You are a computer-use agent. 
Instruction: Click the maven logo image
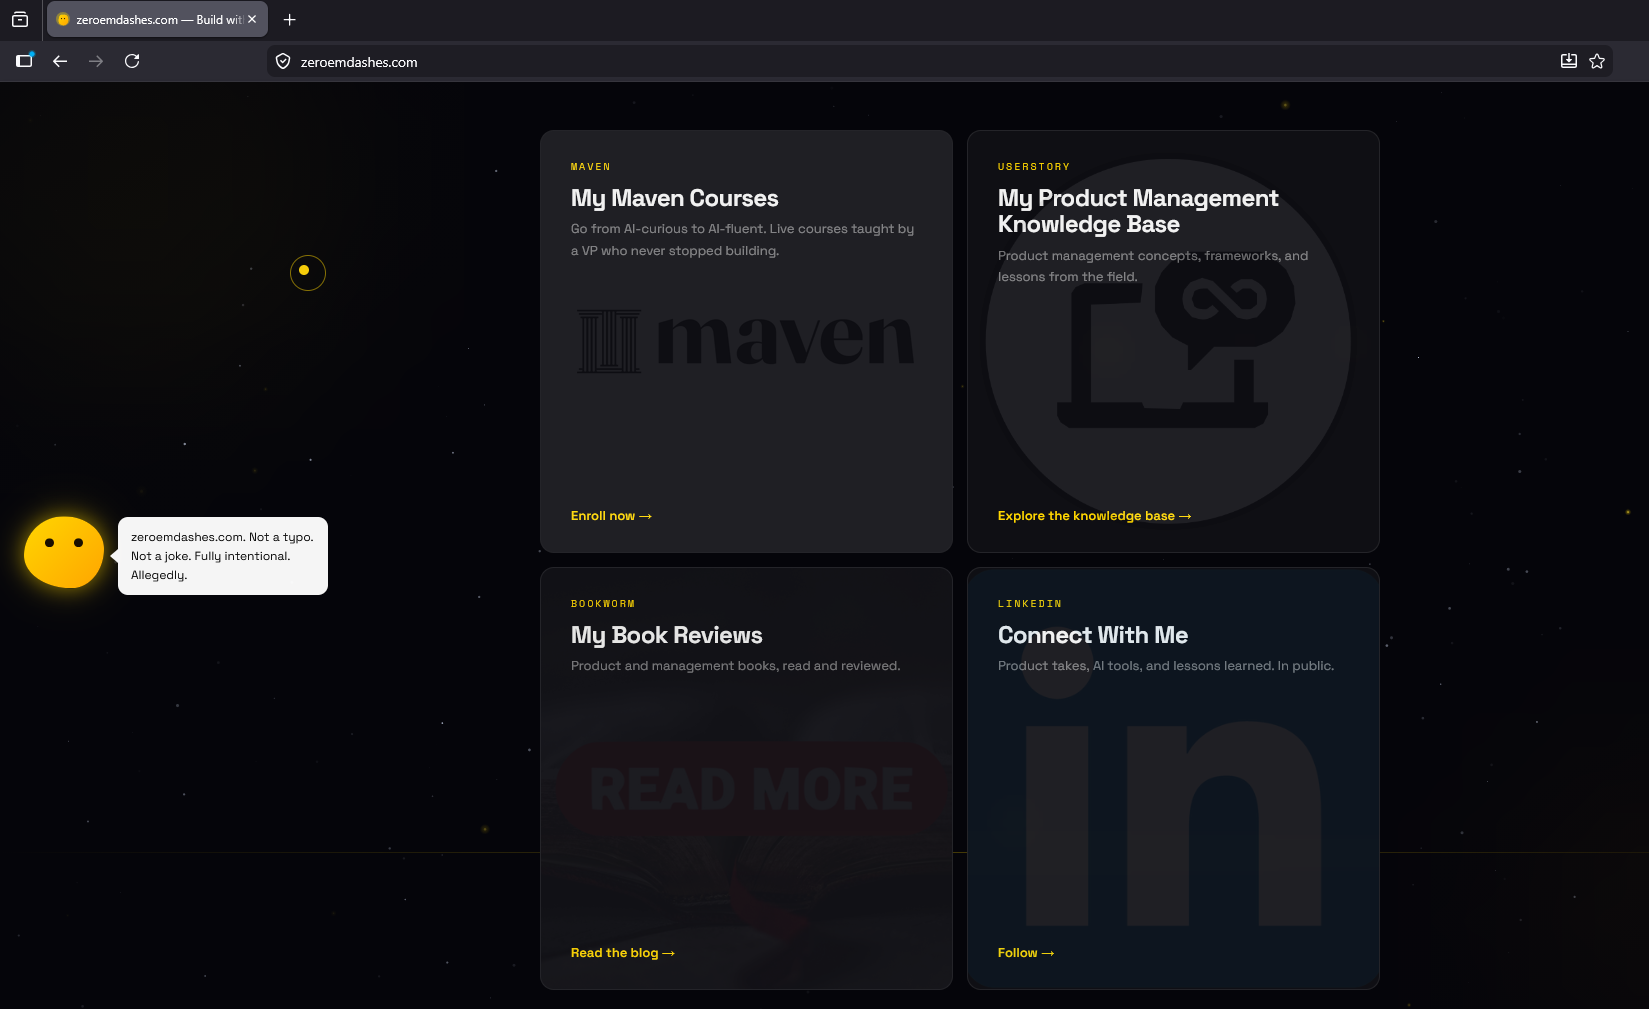click(x=746, y=340)
